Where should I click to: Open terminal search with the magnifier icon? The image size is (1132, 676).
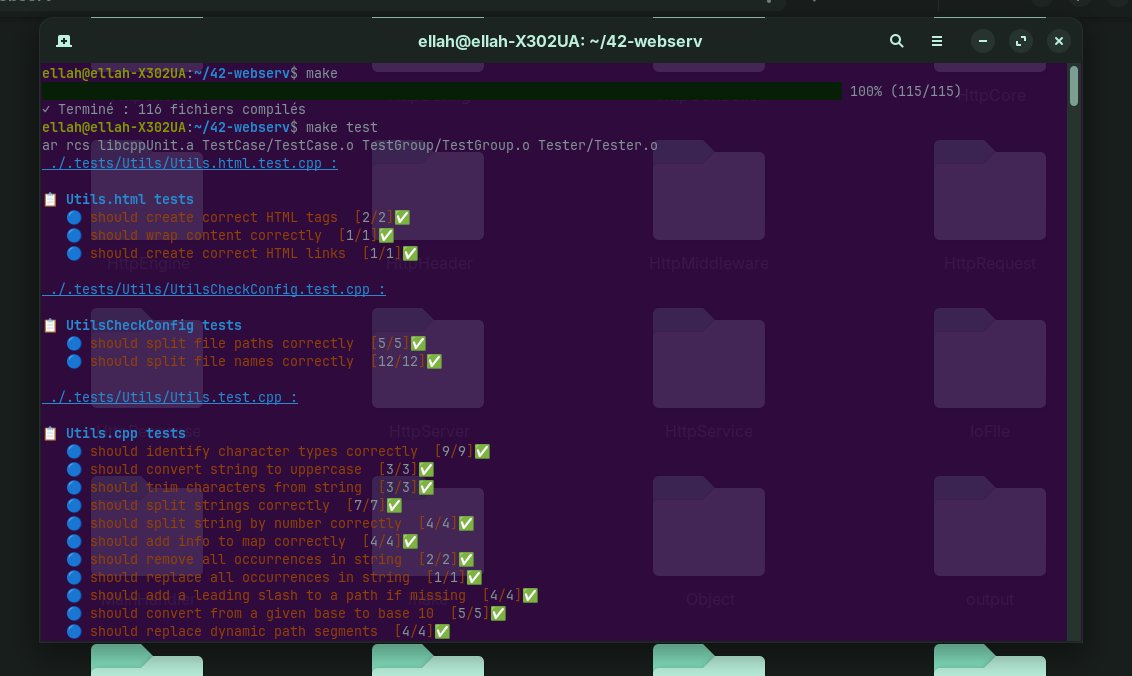click(x=896, y=41)
